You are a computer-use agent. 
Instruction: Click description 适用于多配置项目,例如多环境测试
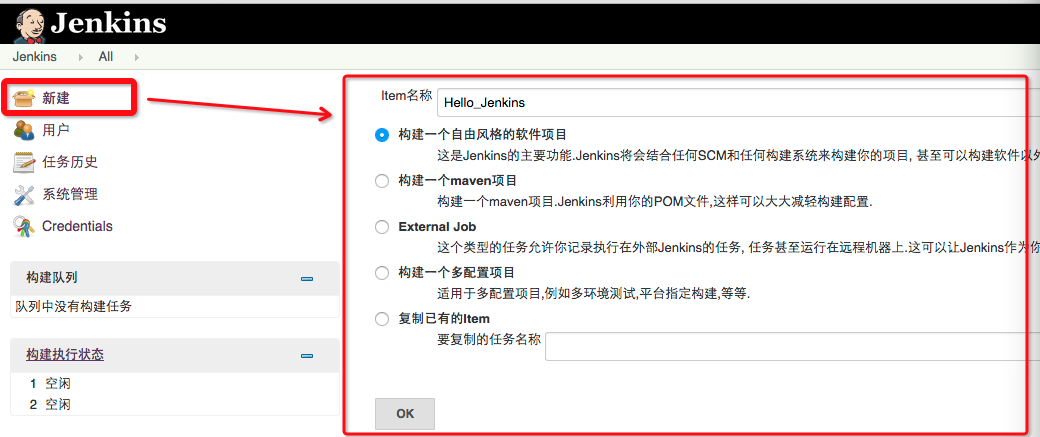pyautogui.click(x=594, y=293)
